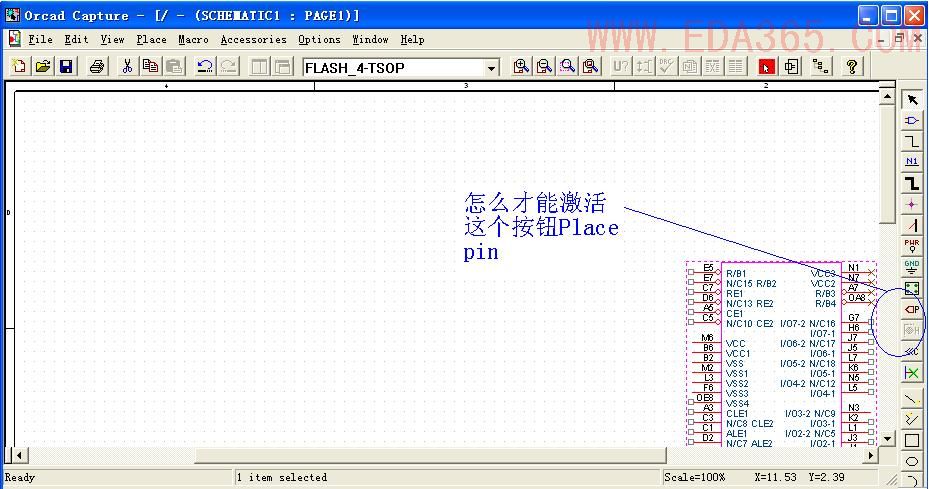Click pin label CLE1 on the part
The image size is (929, 489).
click(737, 414)
